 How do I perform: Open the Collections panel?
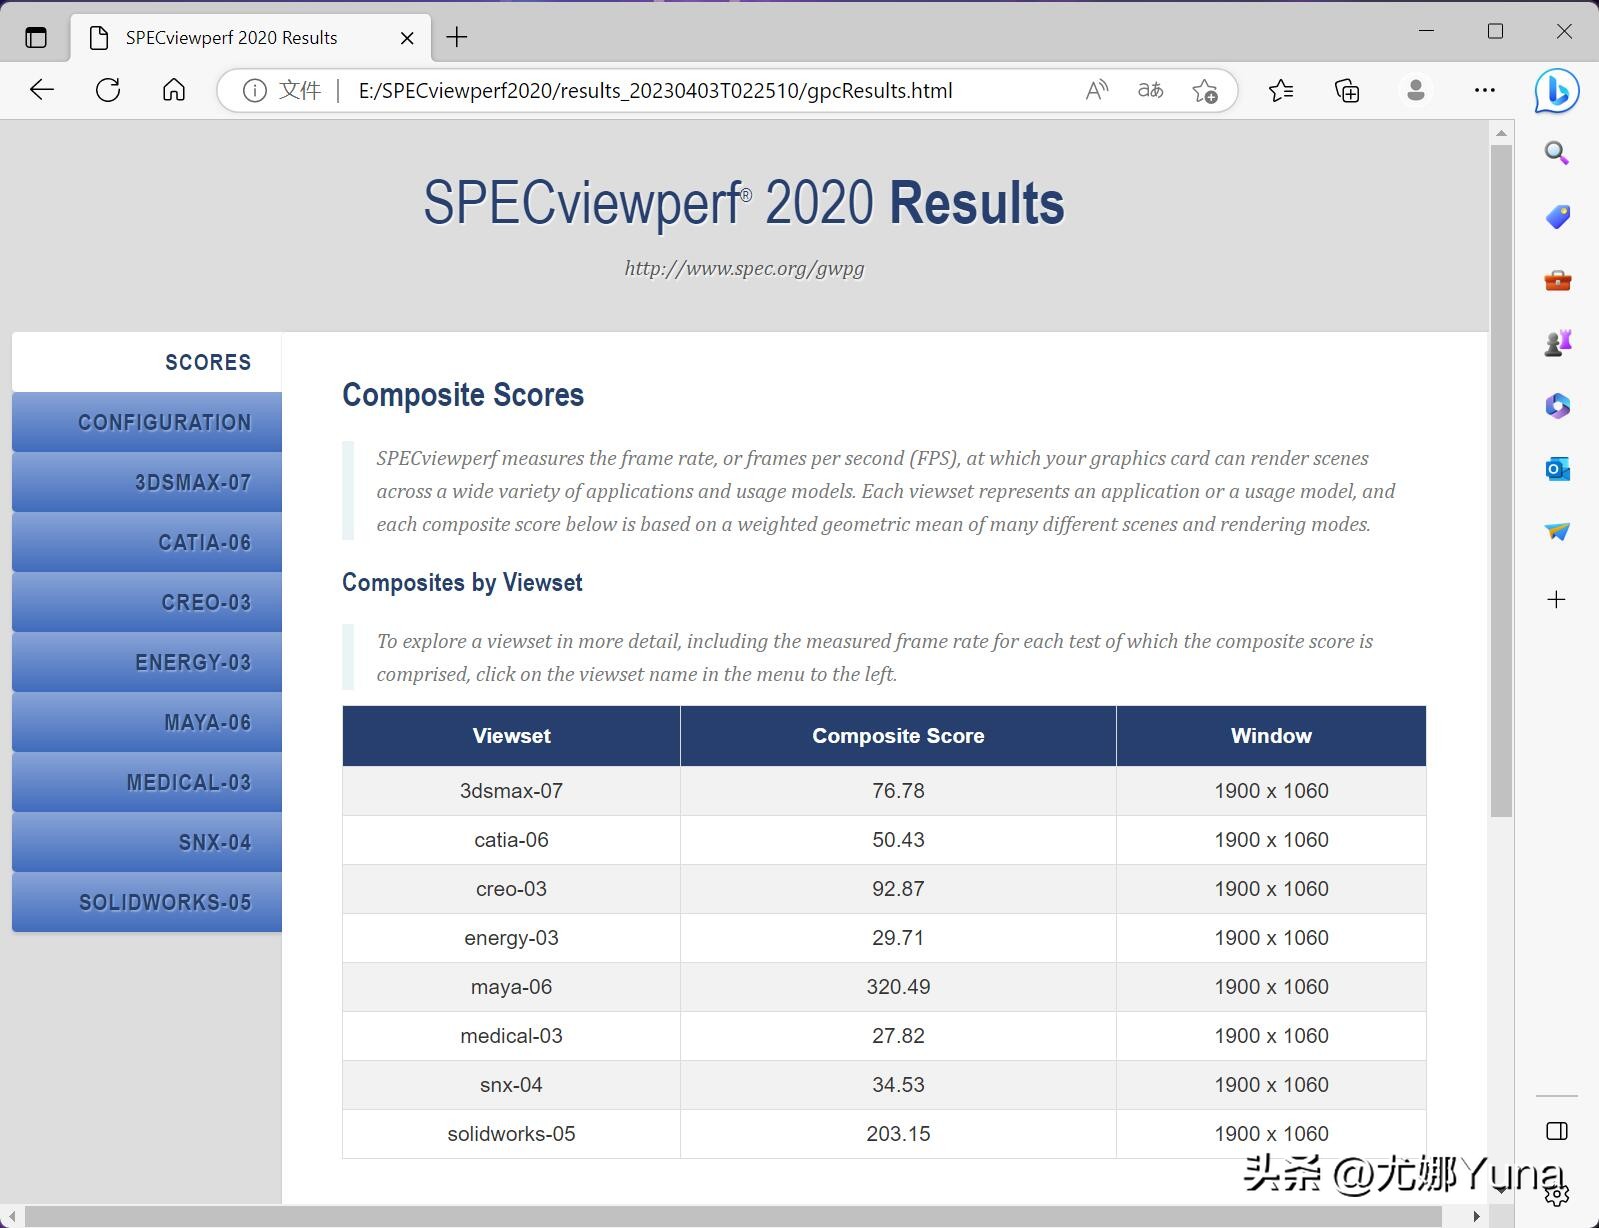(1348, 91)
